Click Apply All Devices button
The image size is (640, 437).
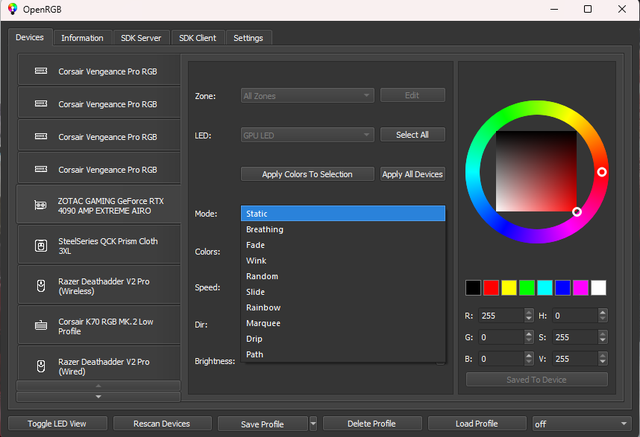pyautogui.click(x=412, y=174)
